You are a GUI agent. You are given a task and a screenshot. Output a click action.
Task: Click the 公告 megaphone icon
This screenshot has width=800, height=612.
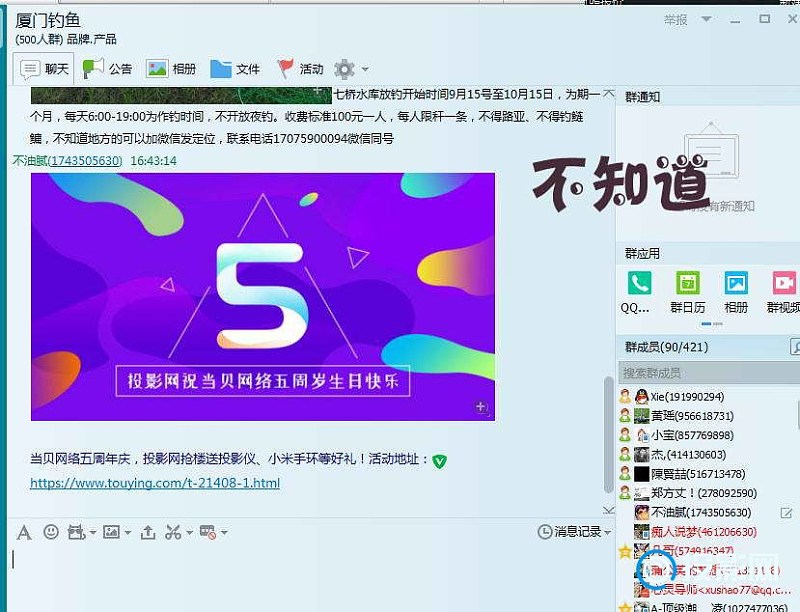tap(92, 69)
